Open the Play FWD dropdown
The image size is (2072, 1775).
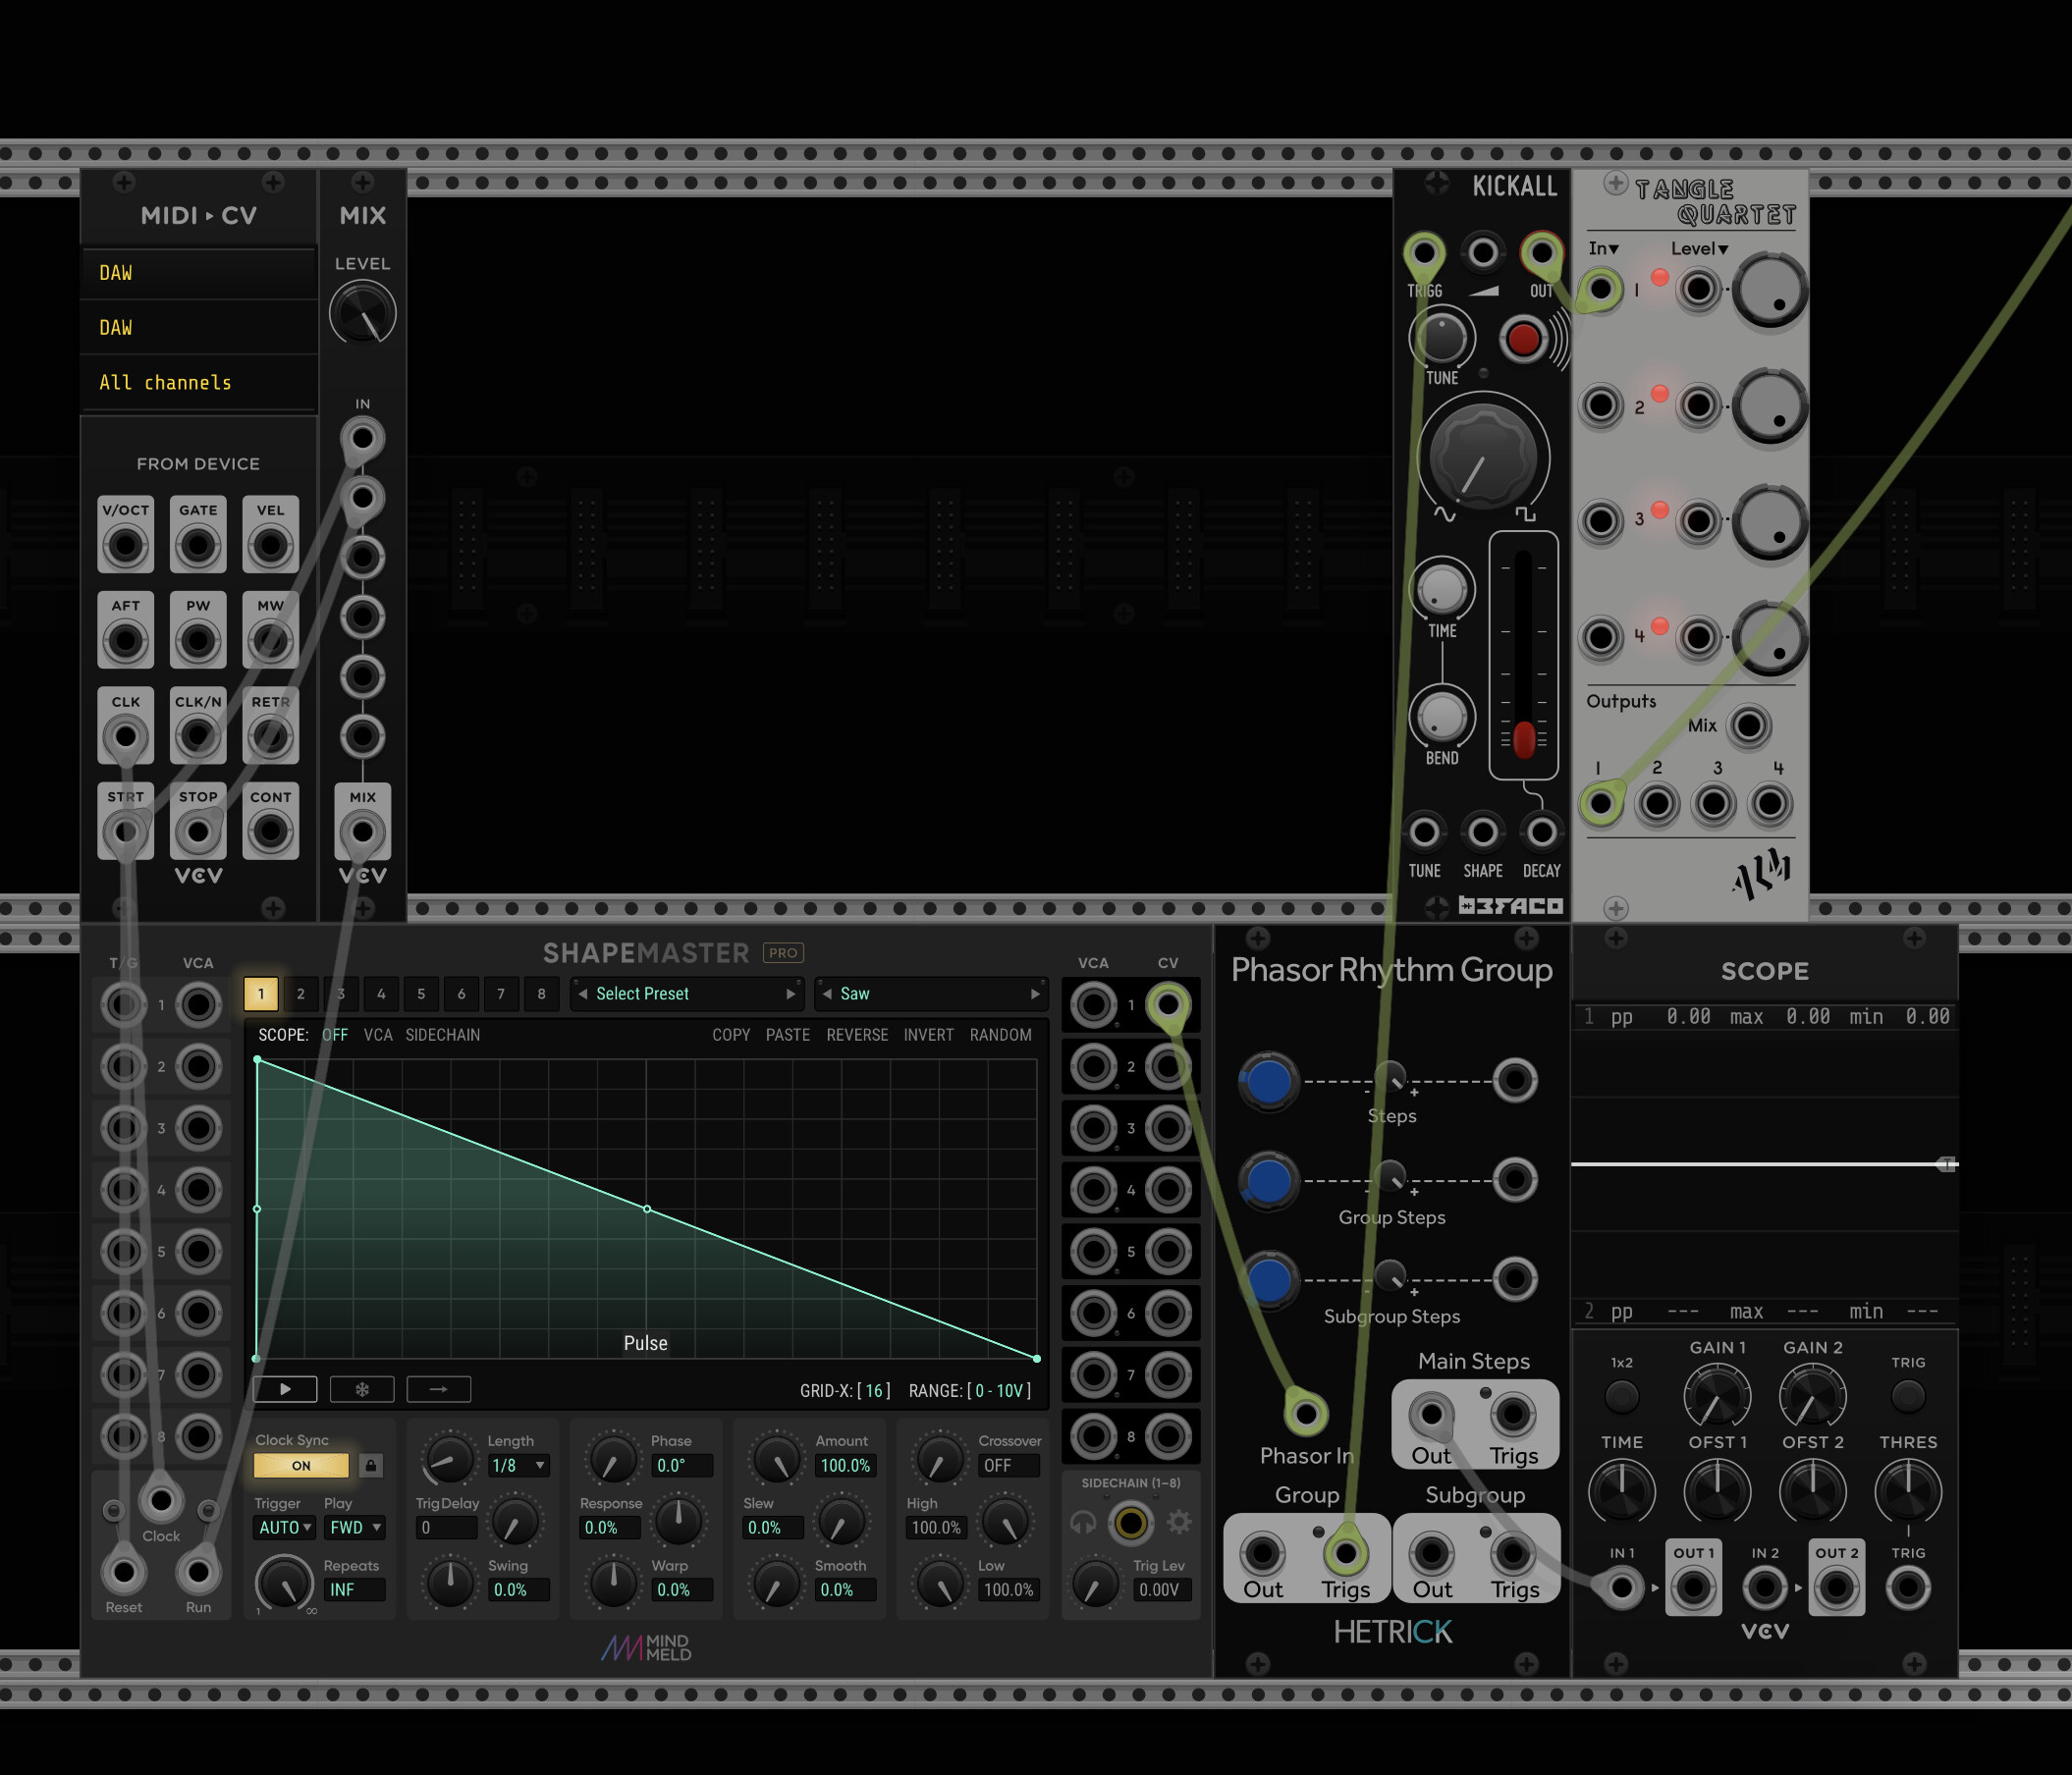pyautogui.click(x=355, y=1528)
